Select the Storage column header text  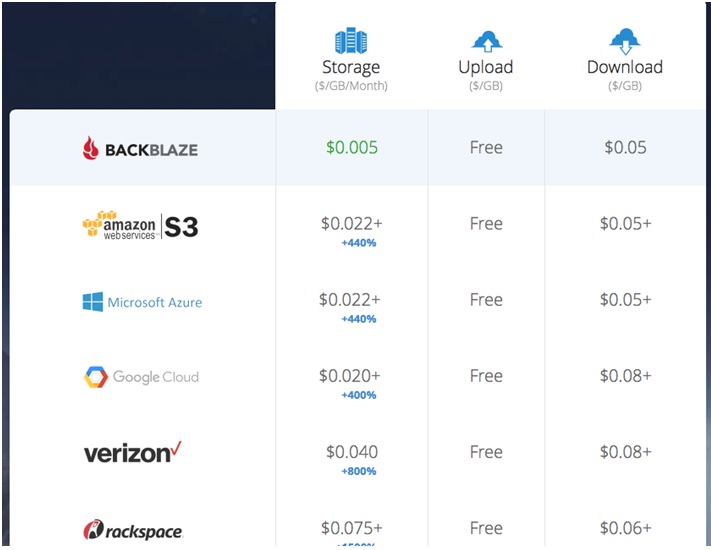pyautogui.click(x=351, y=67)
